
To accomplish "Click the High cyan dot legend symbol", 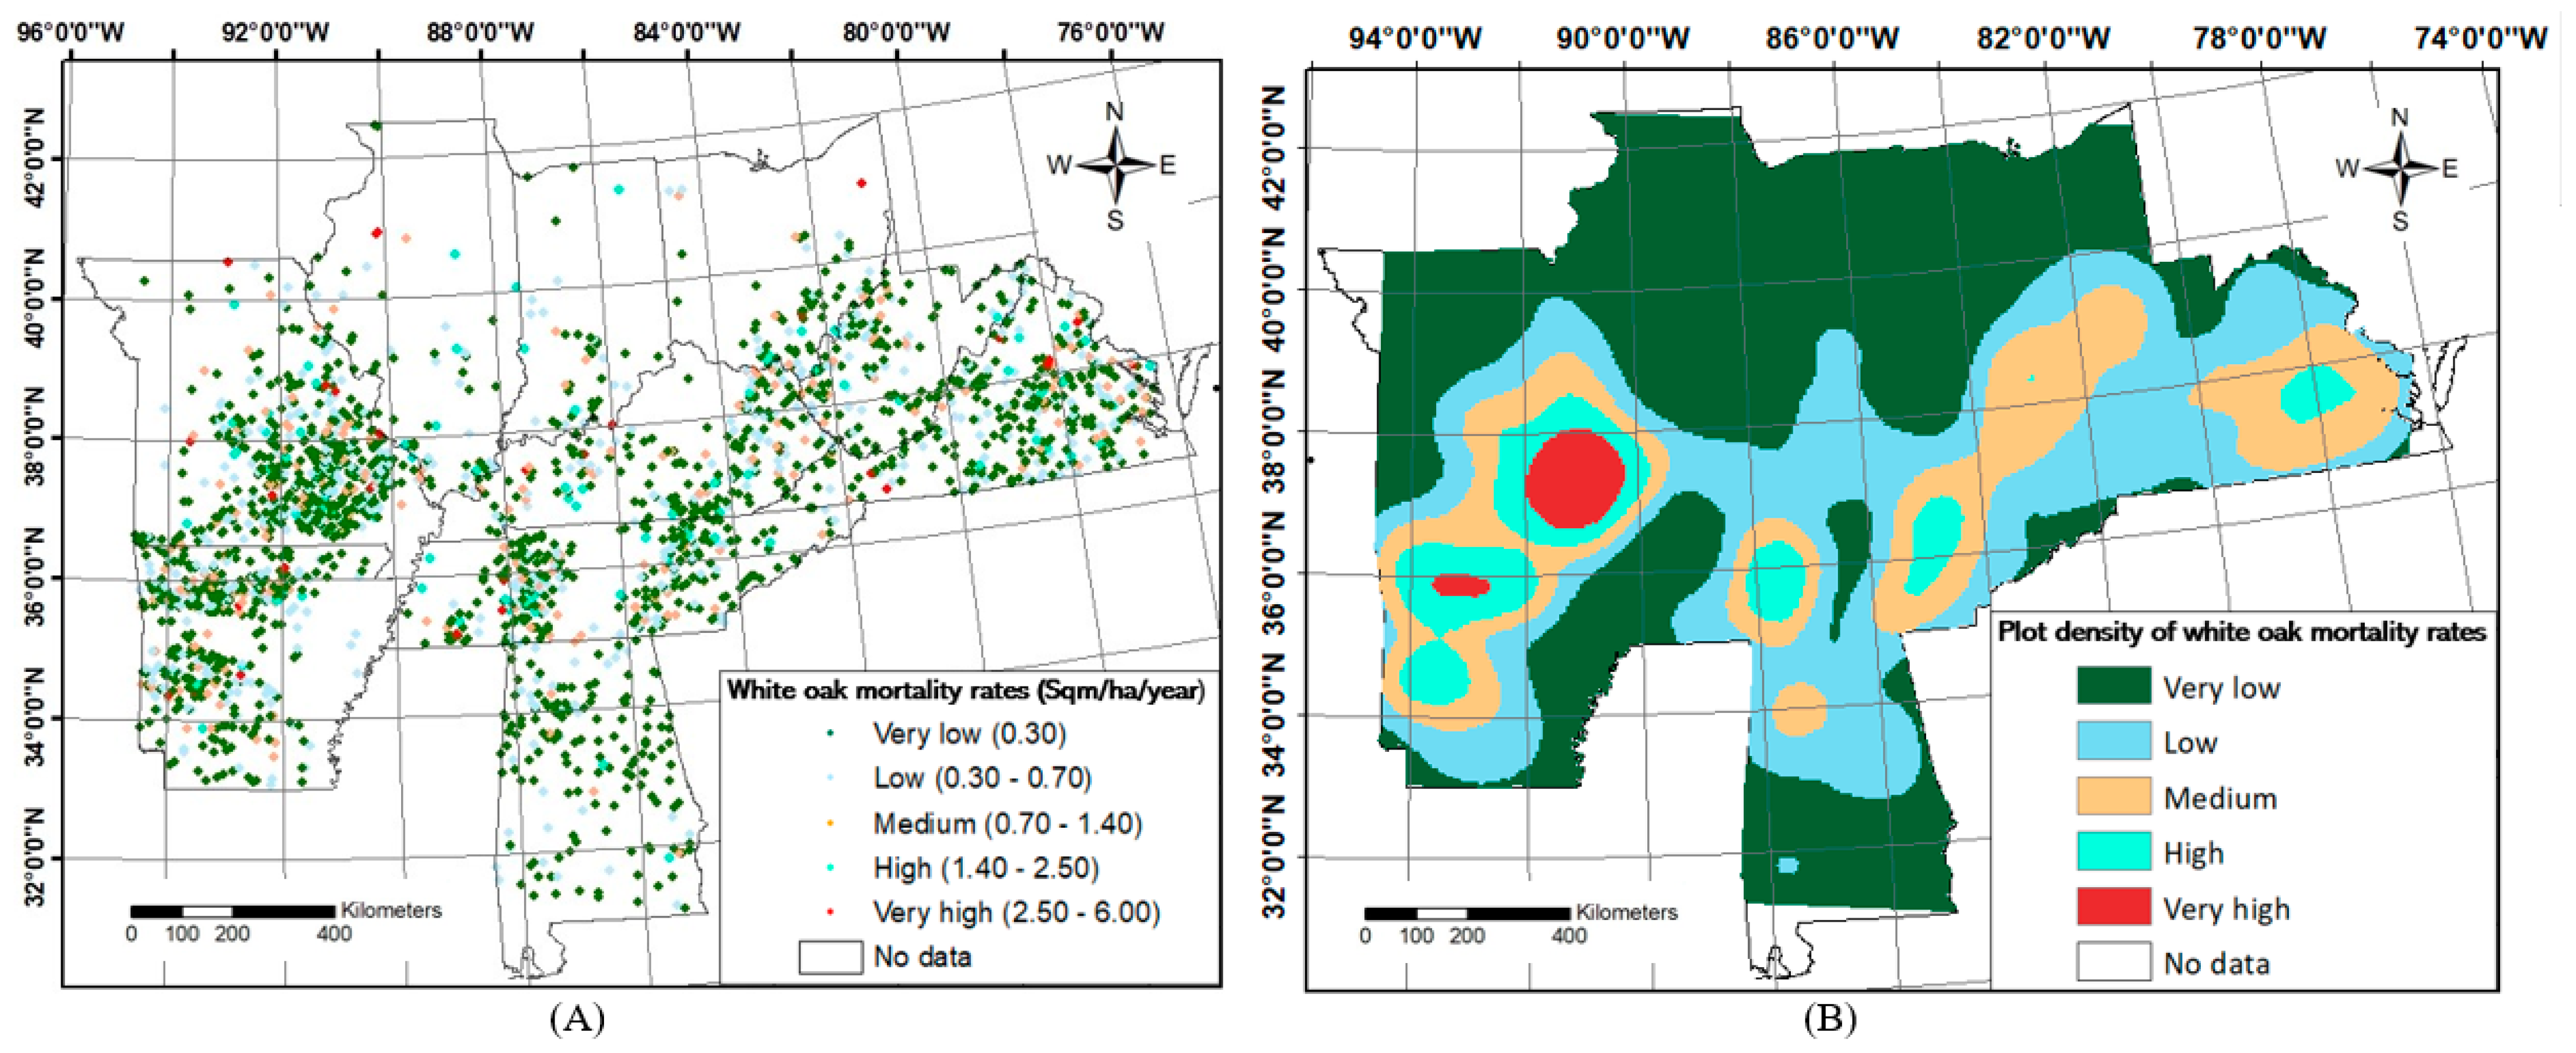I will pos(831,868).
